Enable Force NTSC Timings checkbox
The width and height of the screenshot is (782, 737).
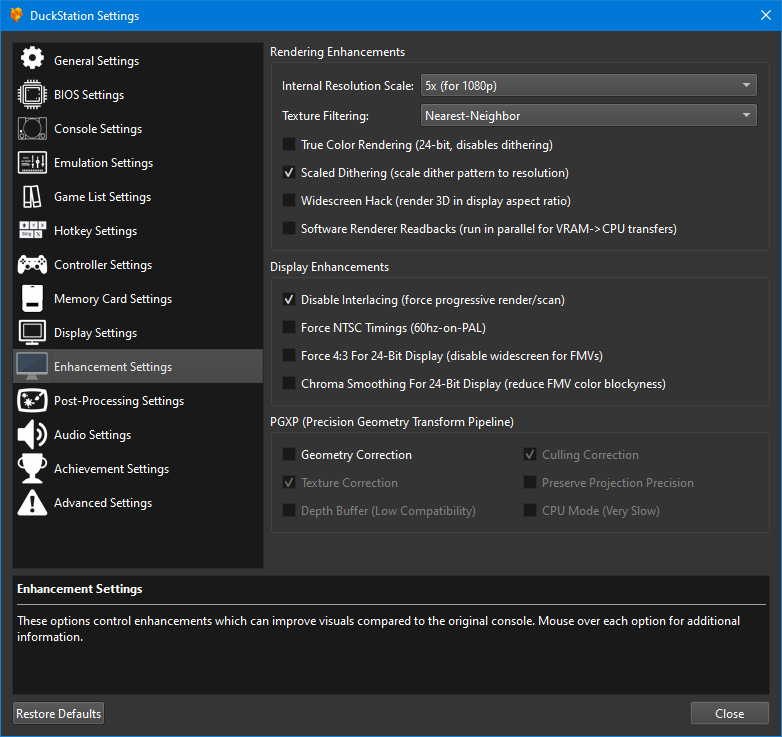tap(289, 328)
